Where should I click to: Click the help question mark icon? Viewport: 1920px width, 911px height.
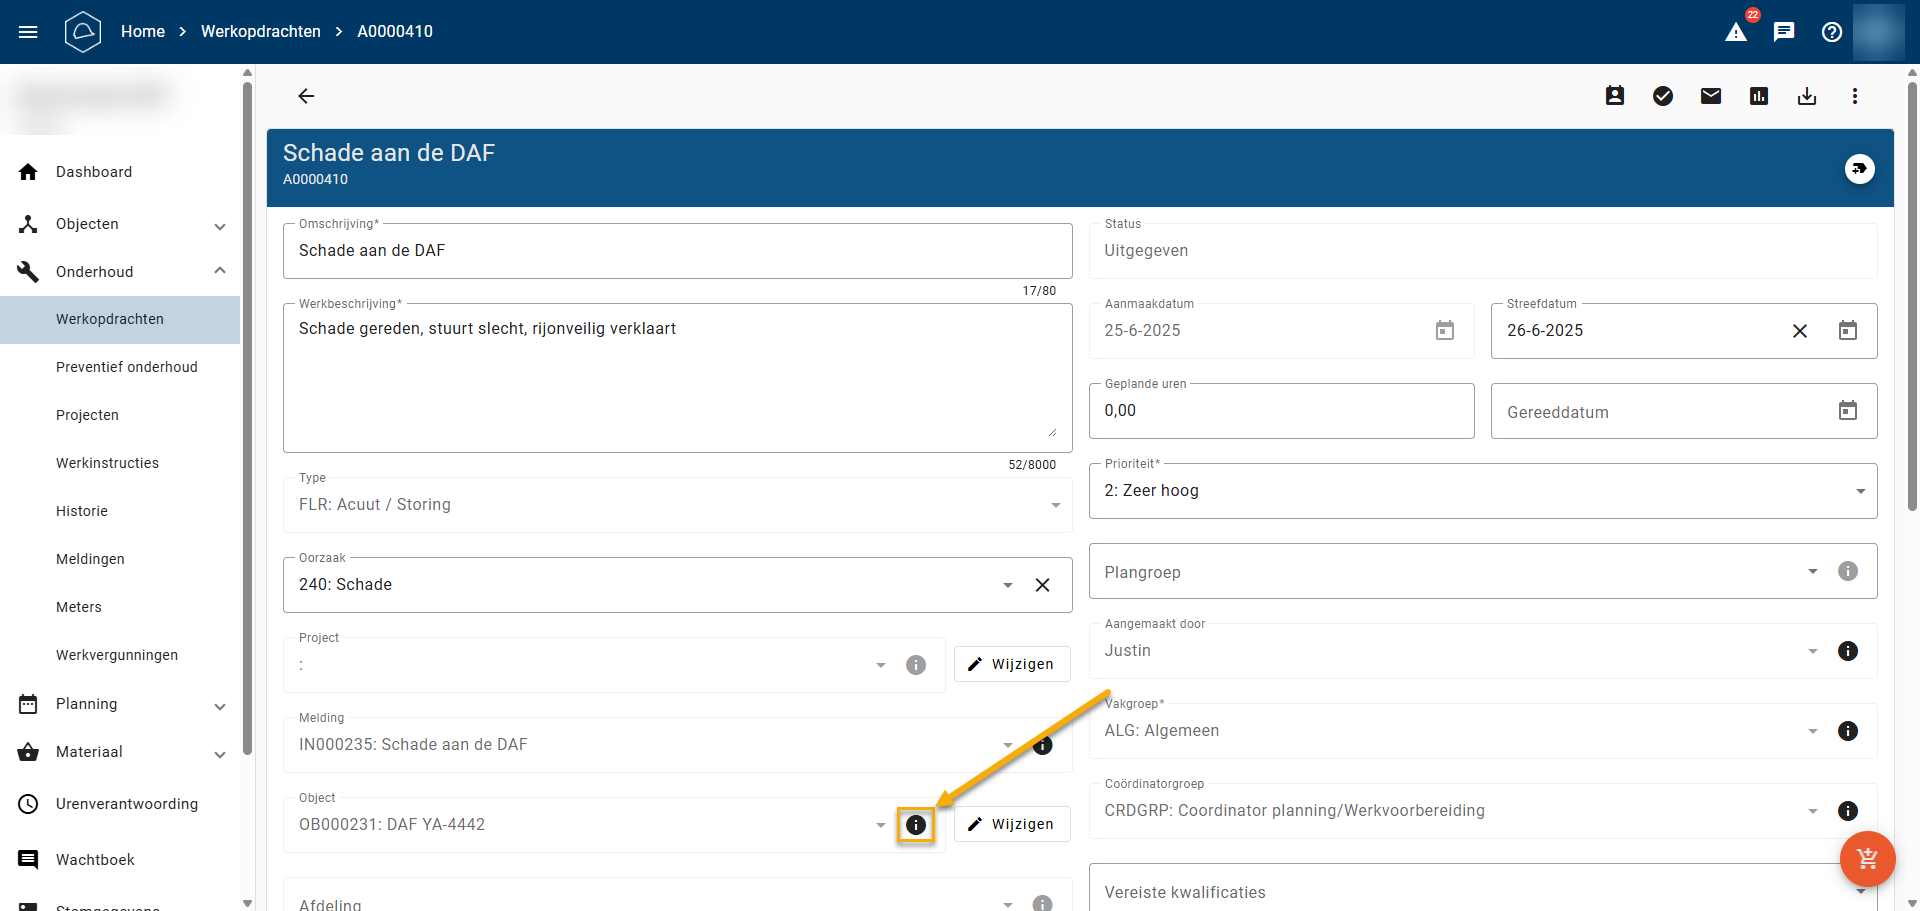point(1832,32)
